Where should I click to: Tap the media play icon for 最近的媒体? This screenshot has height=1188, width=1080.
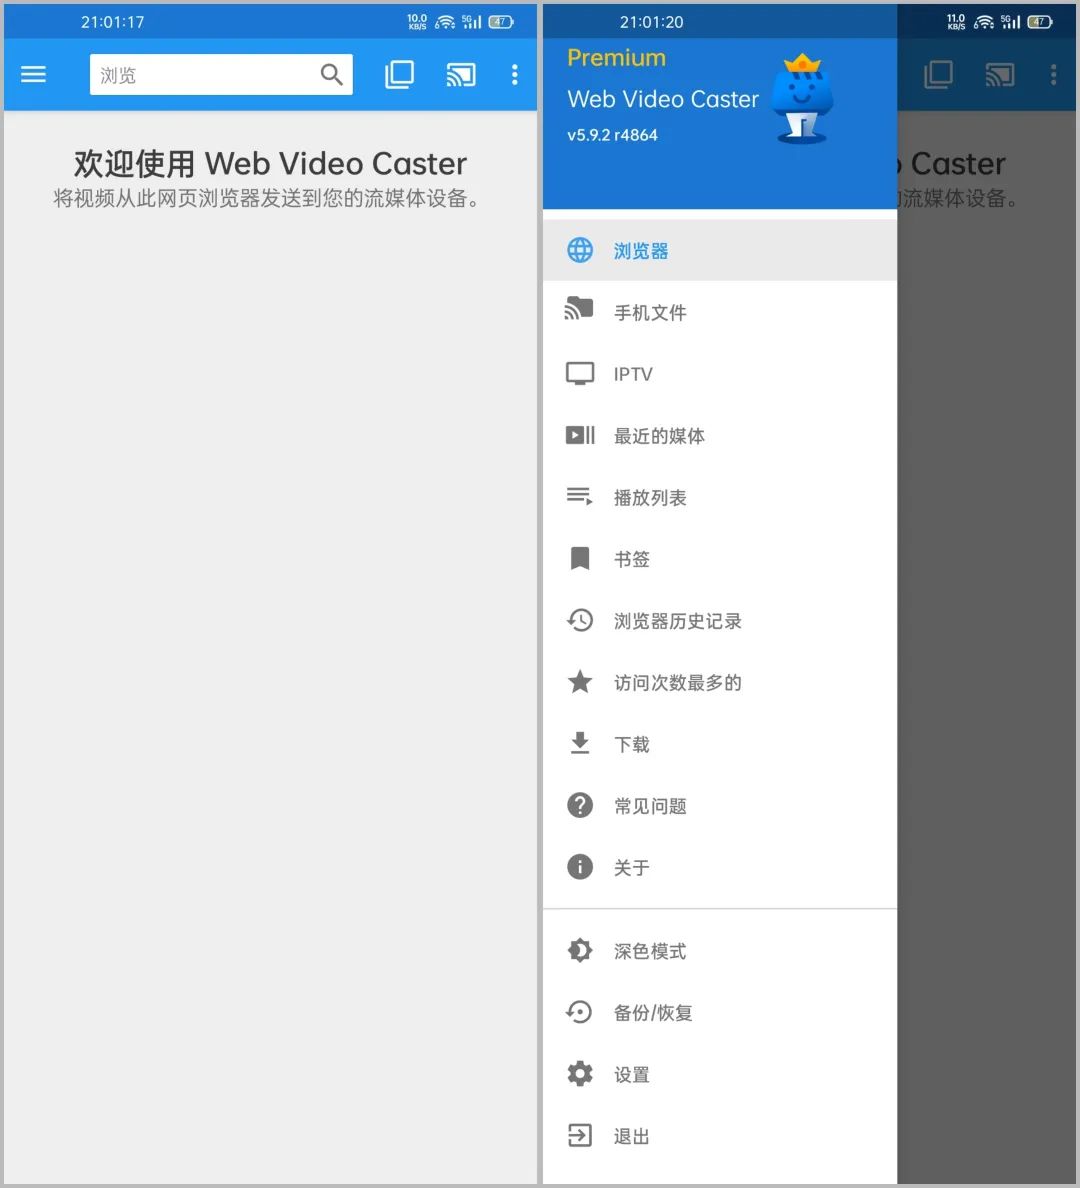(580, 435)
